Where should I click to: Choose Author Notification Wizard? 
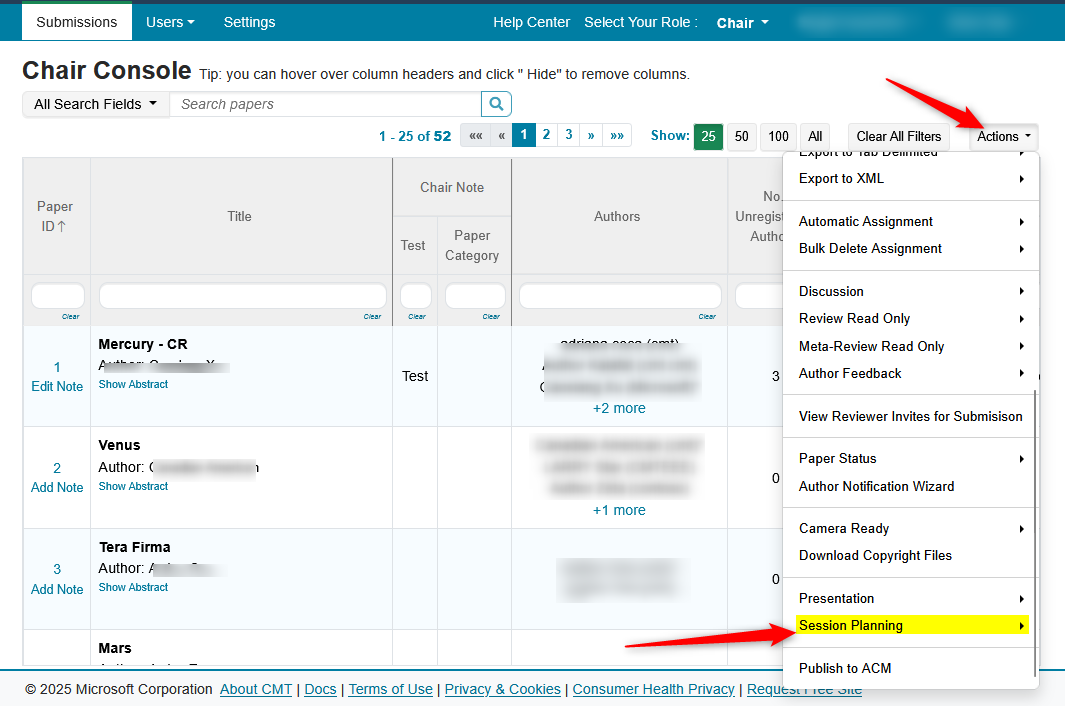pos(876,486)
